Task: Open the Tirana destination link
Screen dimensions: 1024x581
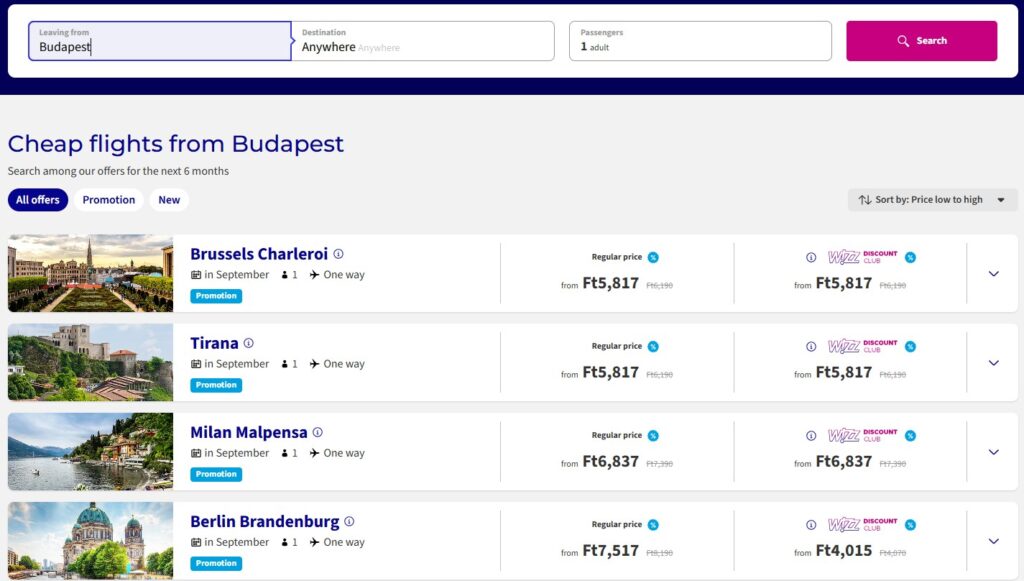Action: [x=214, y=343]
